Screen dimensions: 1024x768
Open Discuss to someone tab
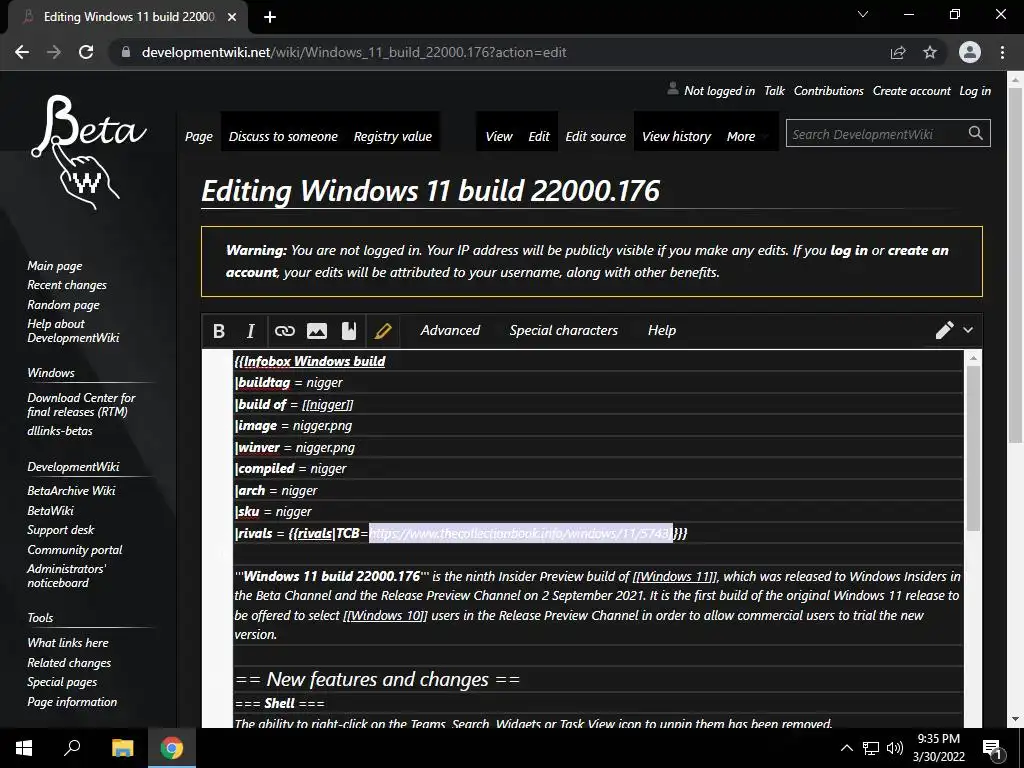click(283, 136)
